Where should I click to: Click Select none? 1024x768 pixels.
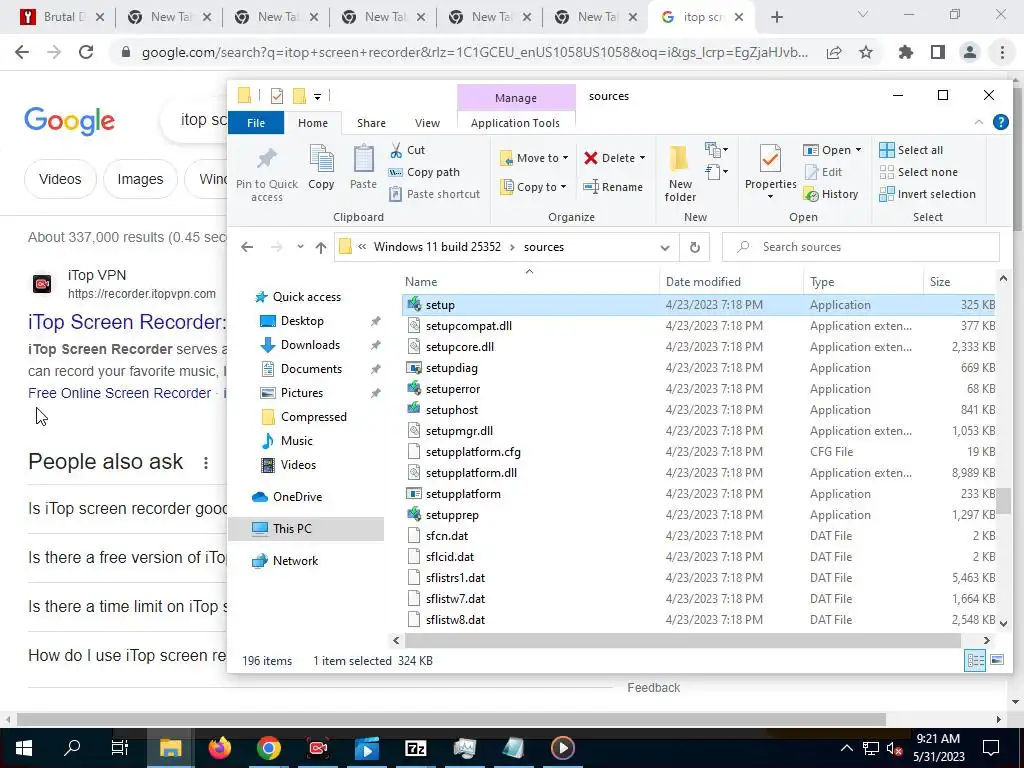919,172
